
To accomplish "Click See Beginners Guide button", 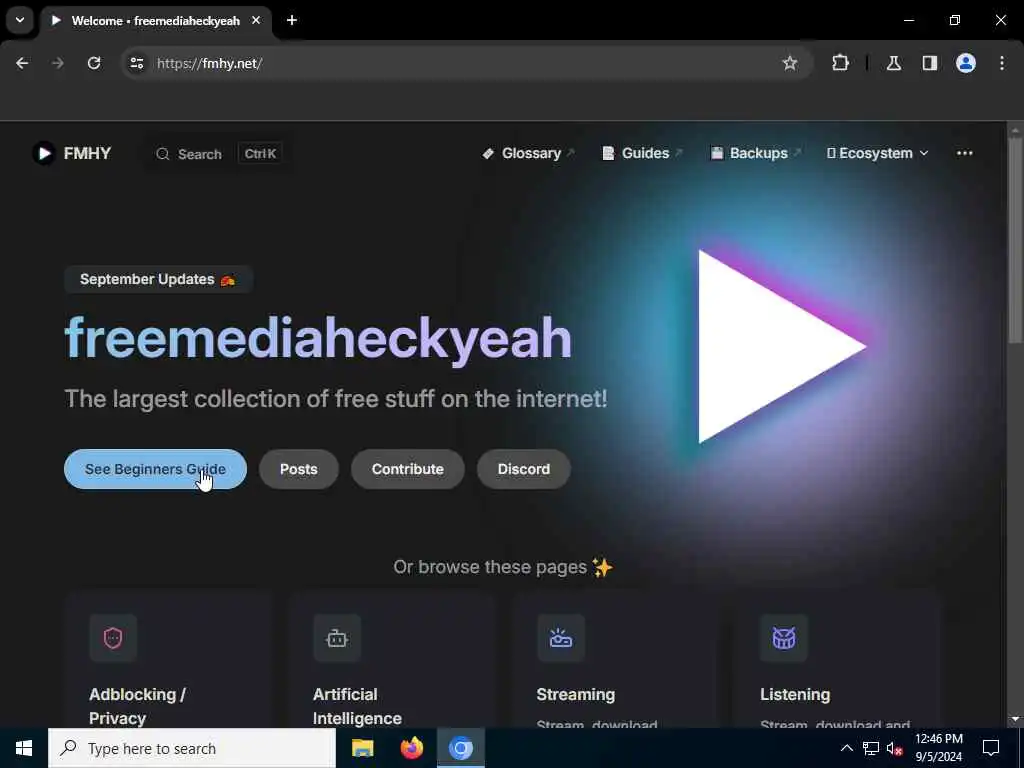I will (155, 469).
